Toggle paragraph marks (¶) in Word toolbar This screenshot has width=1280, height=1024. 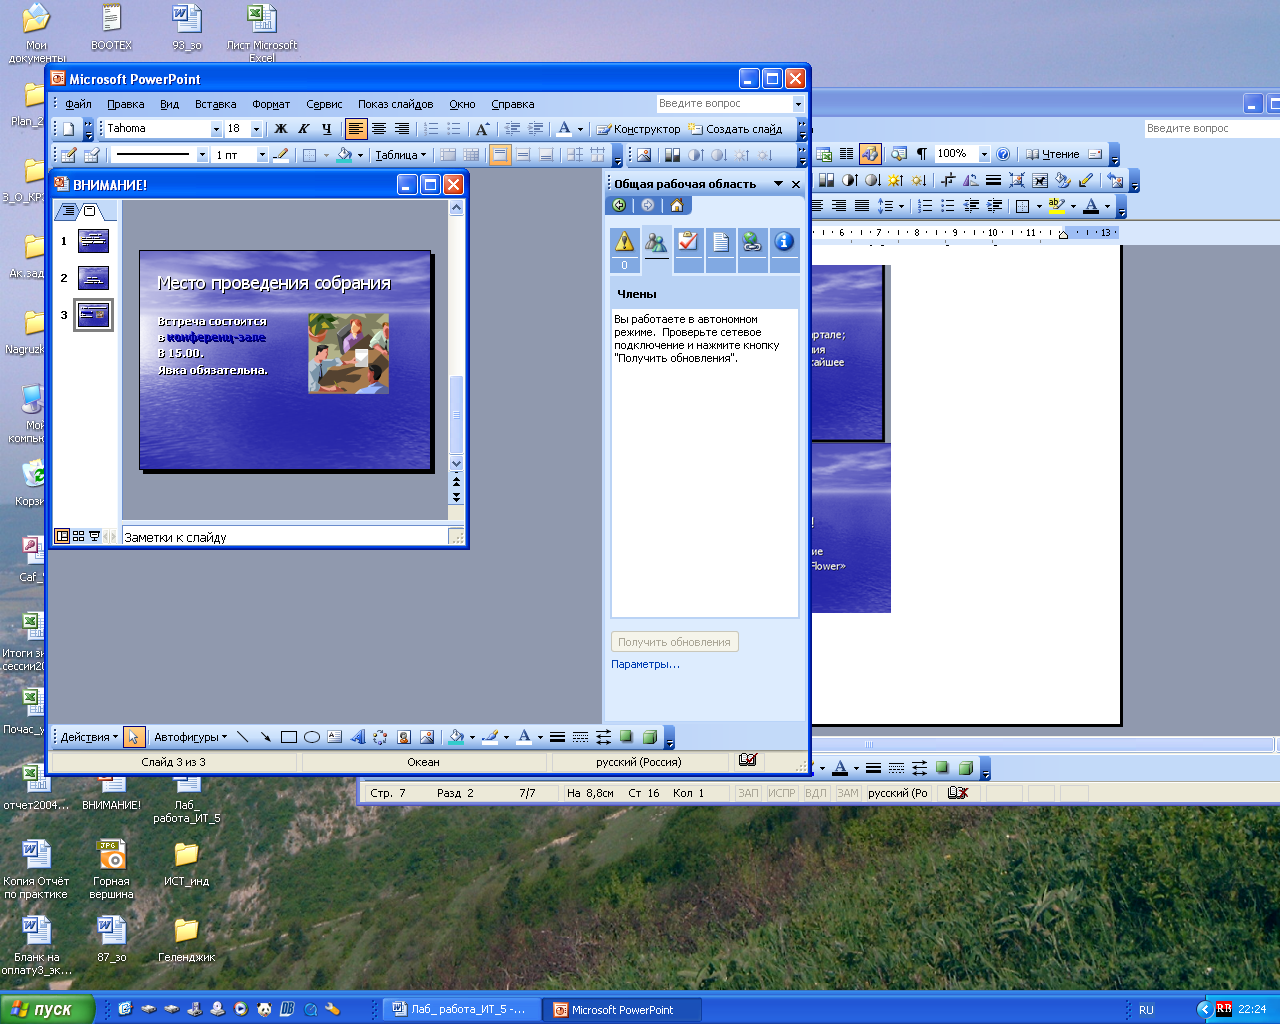[922, 154]
